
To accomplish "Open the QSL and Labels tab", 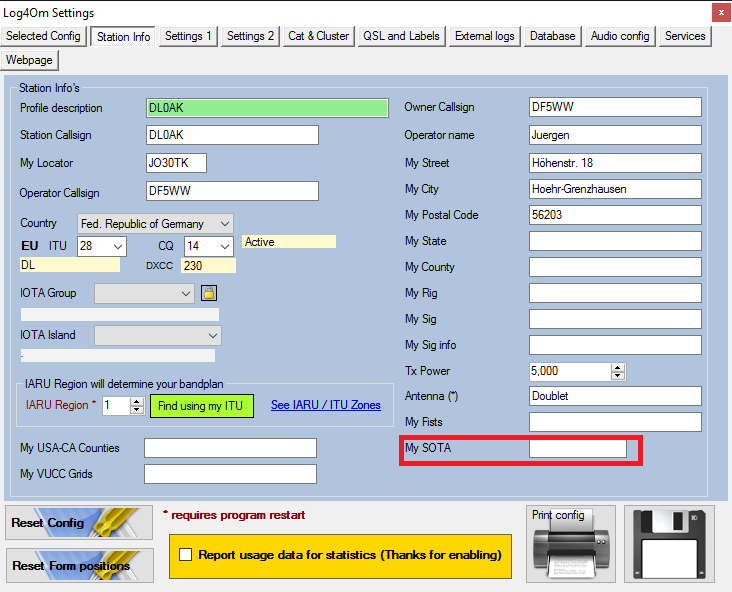I will (401, 36).
